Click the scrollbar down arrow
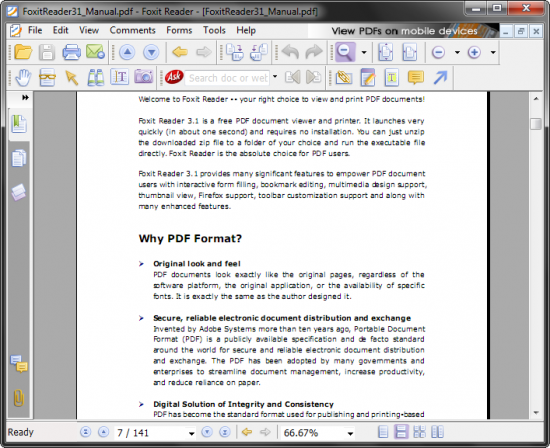550x448 pixels. click(x=536, y=413)
